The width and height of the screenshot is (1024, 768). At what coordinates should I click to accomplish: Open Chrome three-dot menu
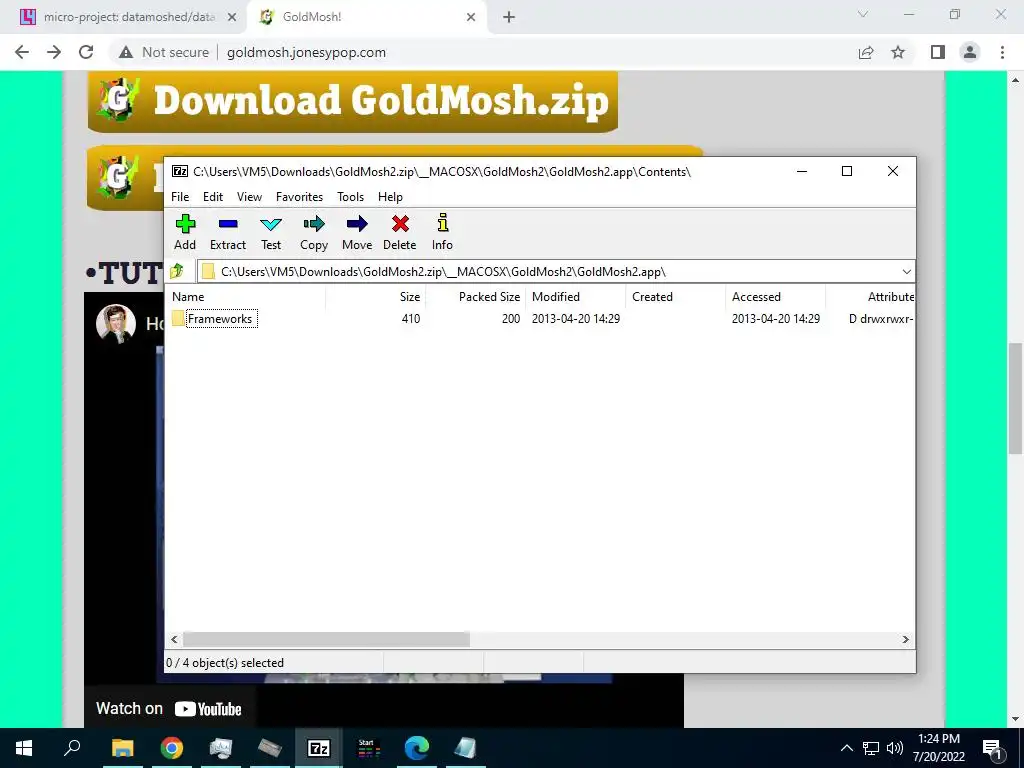point(1002,52)
